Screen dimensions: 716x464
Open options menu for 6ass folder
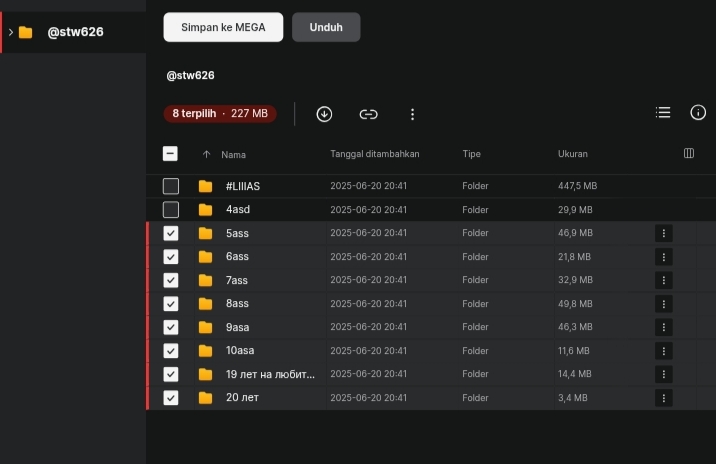(663, 257)
